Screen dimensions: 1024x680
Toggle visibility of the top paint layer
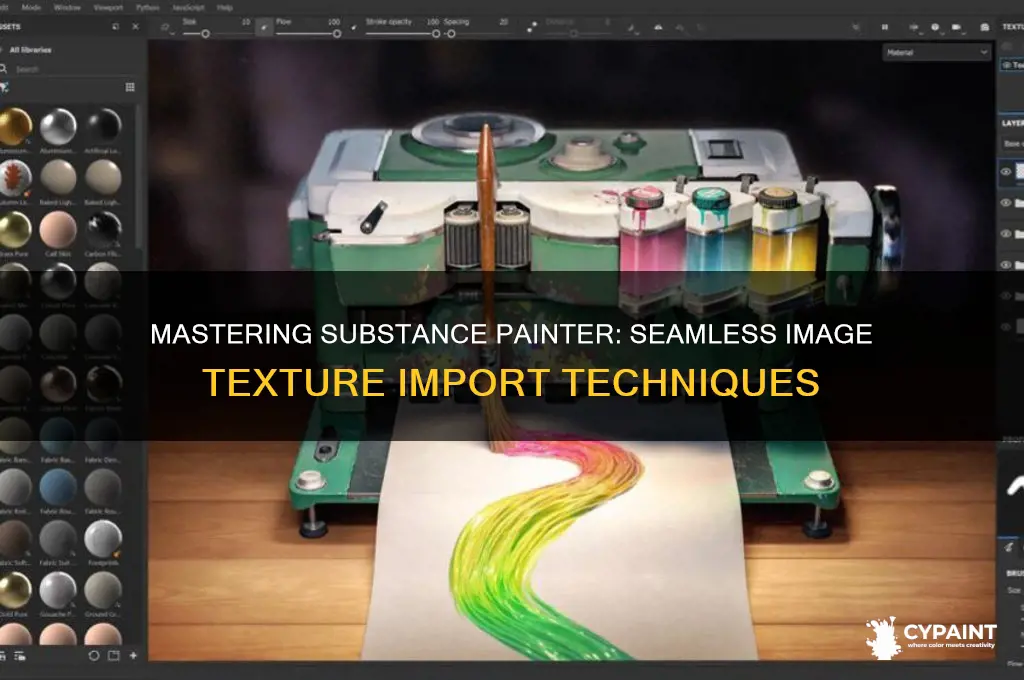coord(1006,172)
